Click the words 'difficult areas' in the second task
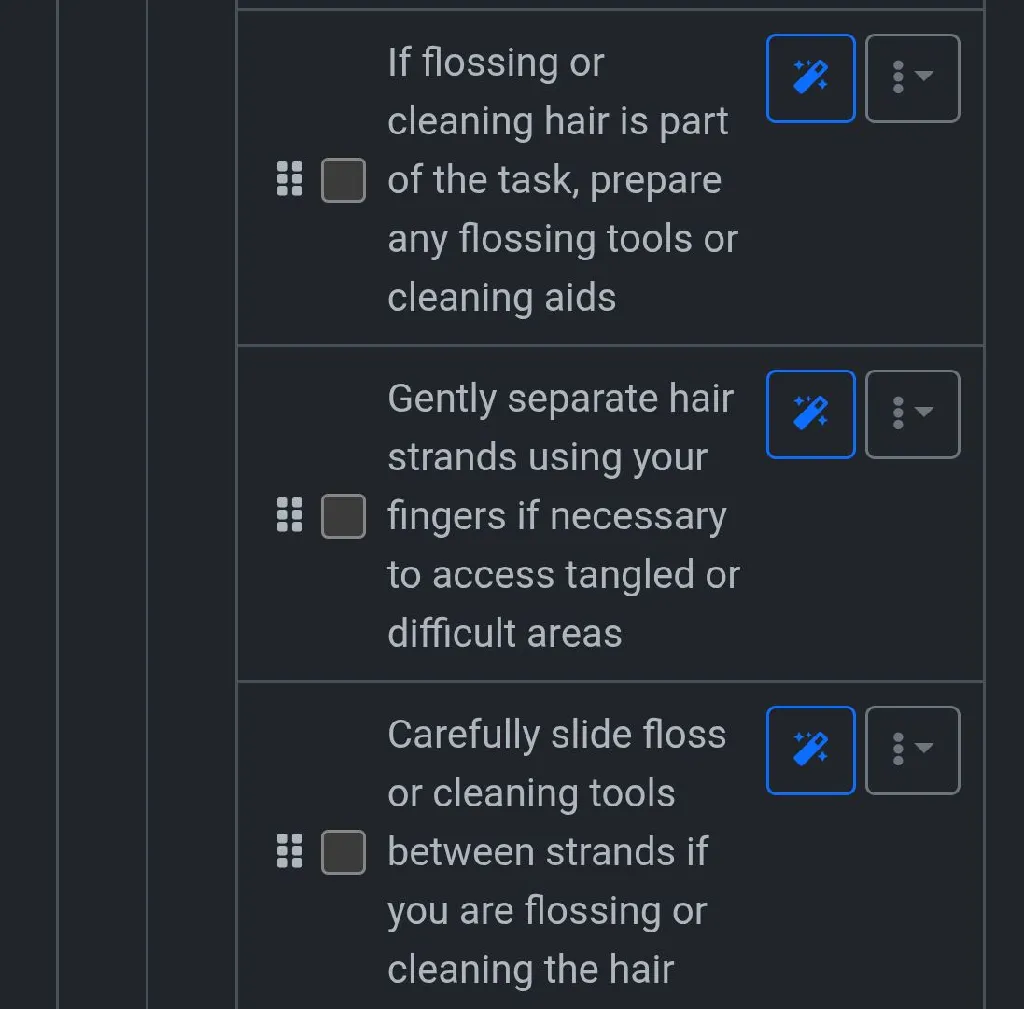Viewport: 1024px width, 1009px height. (x=504, y=633)
